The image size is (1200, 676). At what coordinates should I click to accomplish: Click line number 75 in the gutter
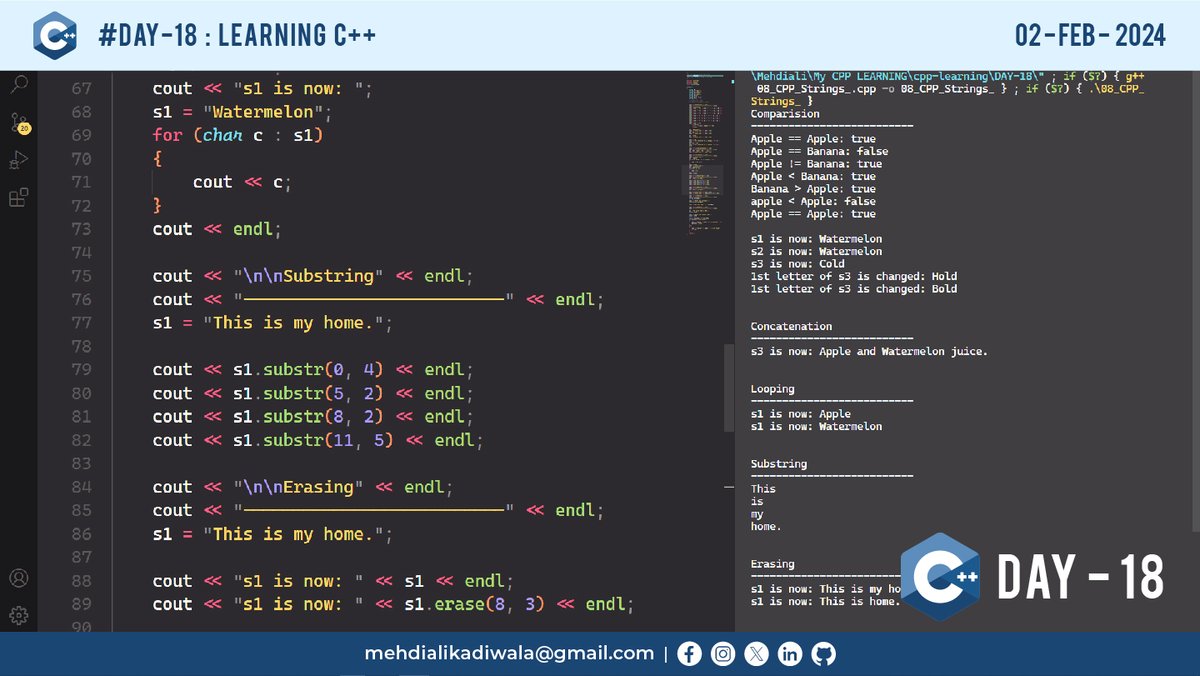coord(81,276)
